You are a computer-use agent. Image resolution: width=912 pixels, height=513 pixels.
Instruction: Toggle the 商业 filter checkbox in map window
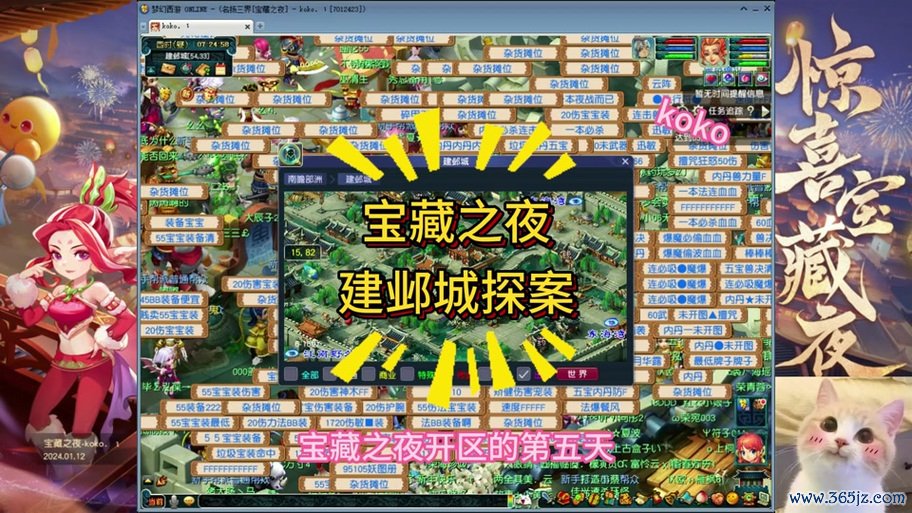pos(368,374)
